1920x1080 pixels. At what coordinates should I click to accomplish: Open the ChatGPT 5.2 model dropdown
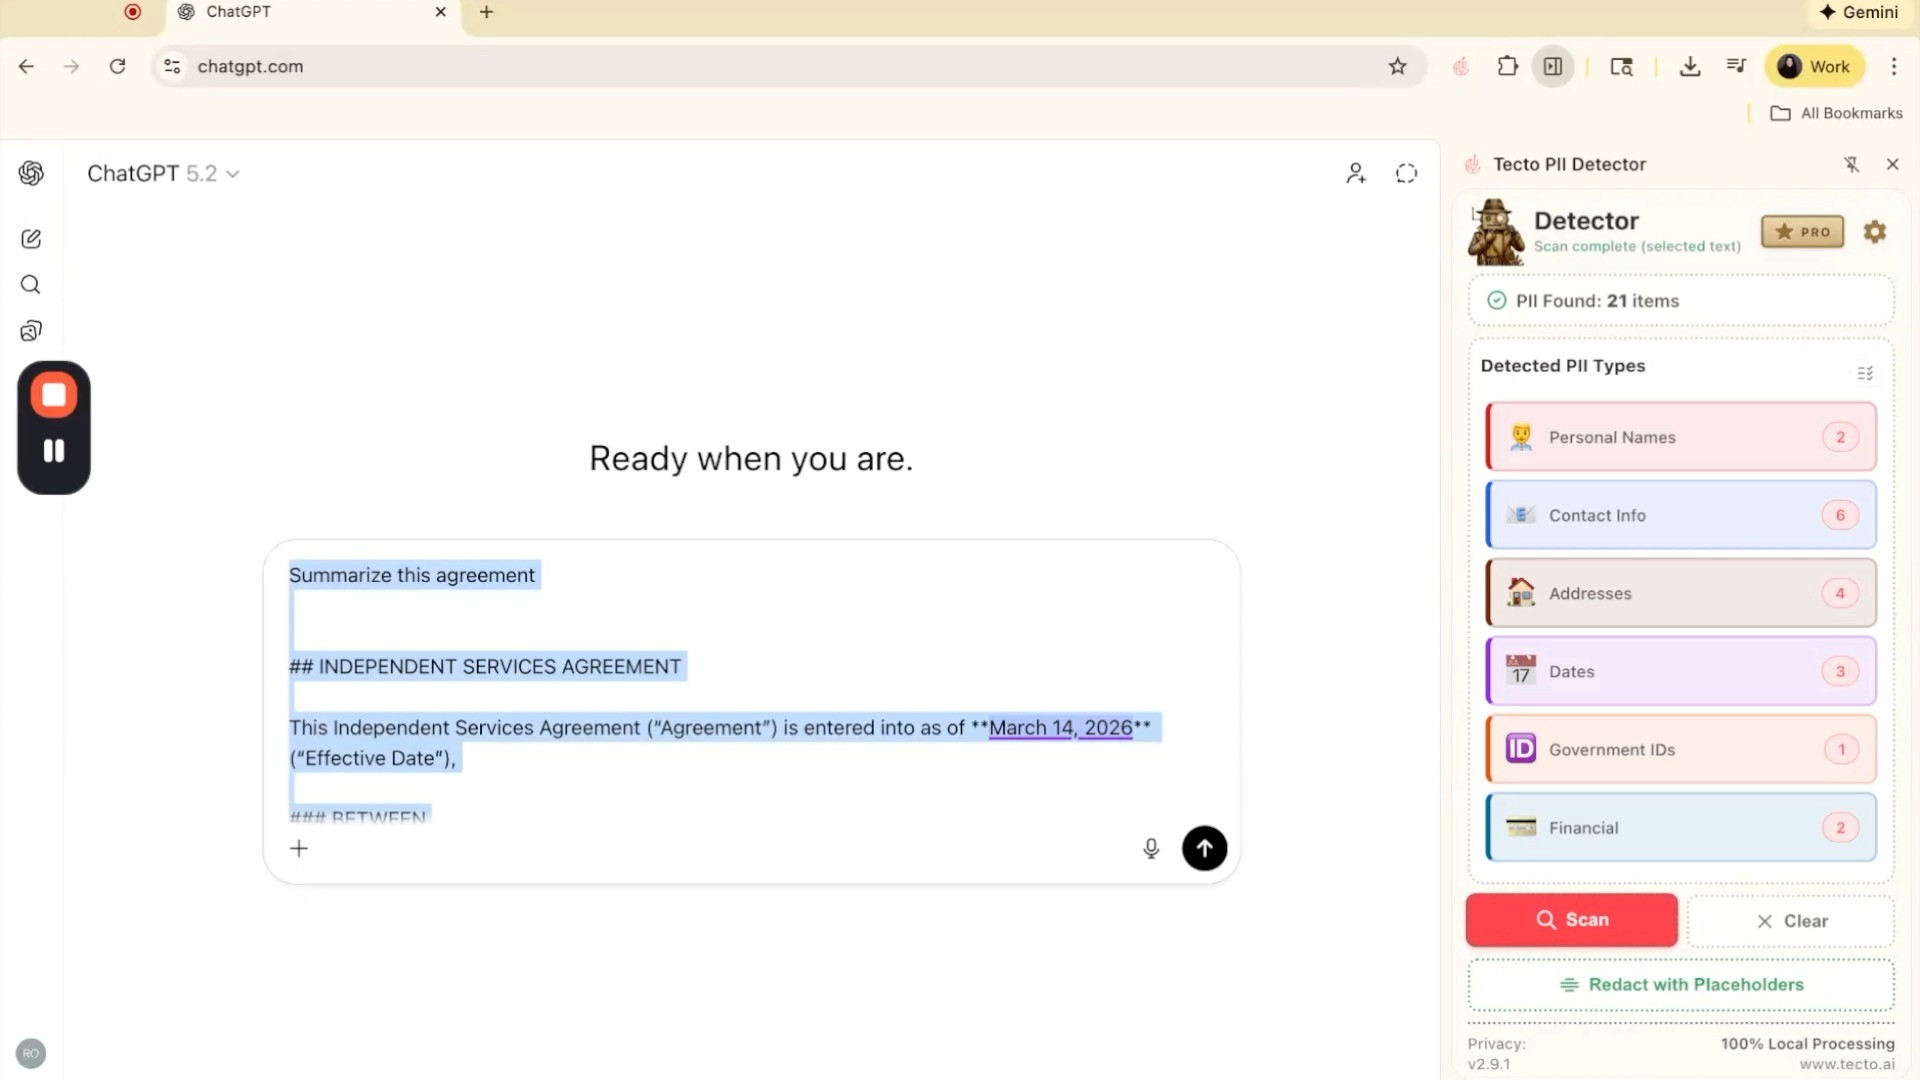163,174
